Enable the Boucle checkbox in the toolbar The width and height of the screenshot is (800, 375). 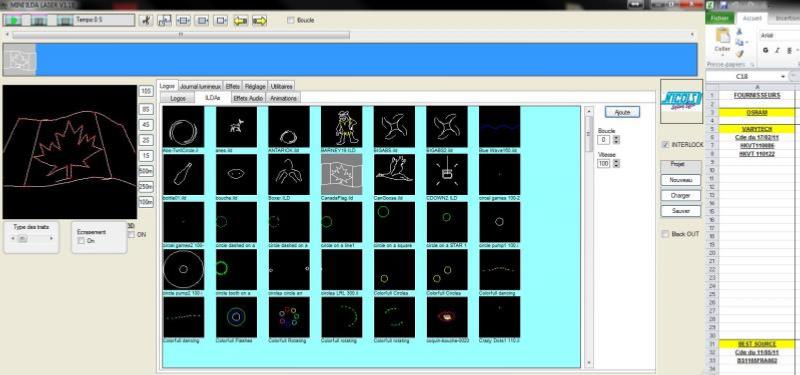pos(291,20)
